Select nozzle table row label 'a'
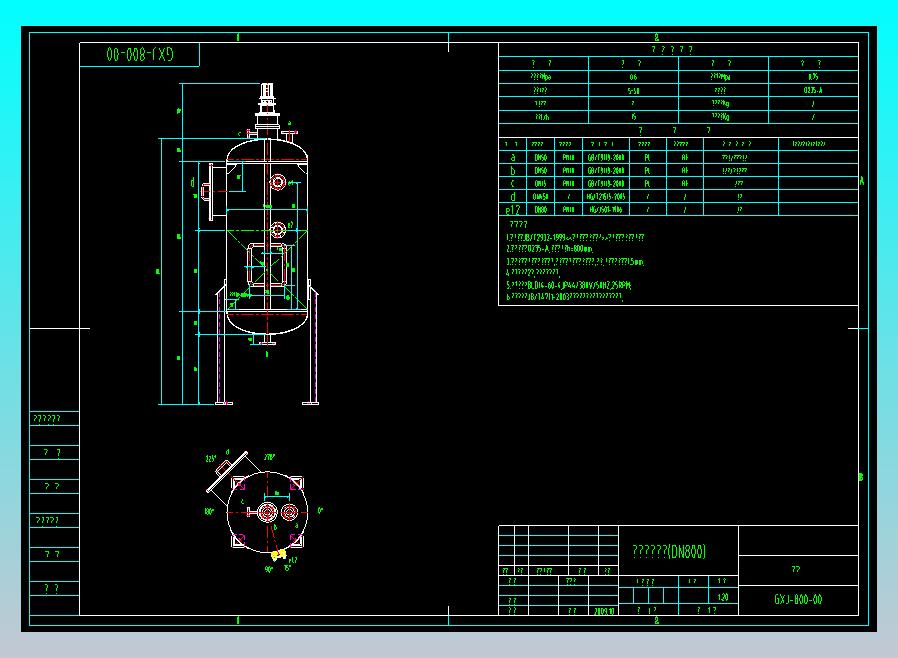Screen dimensions: 898x658 pos(513,157)
